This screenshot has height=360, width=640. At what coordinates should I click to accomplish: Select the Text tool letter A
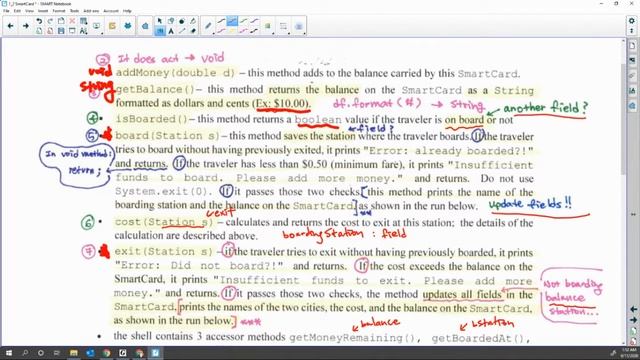[x=171, y=31]
